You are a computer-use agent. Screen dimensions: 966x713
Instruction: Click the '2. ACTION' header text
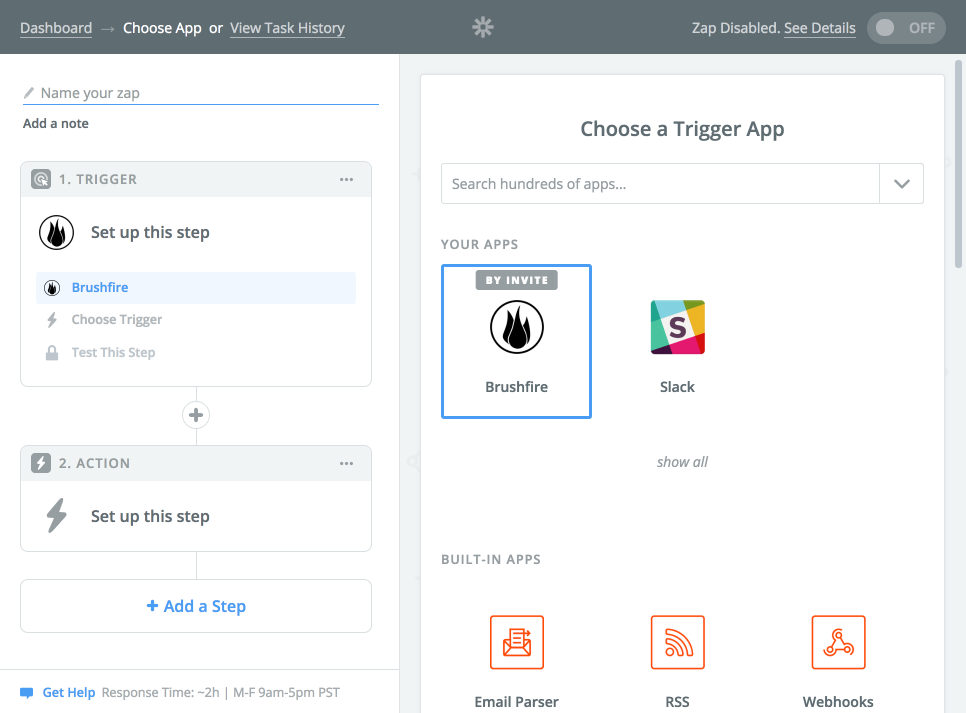(x=94, y=463)
